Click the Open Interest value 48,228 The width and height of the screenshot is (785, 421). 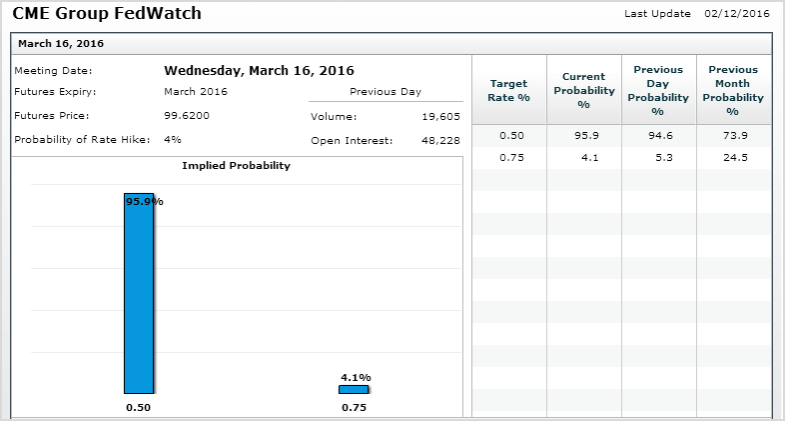click(x=441, y=141)
